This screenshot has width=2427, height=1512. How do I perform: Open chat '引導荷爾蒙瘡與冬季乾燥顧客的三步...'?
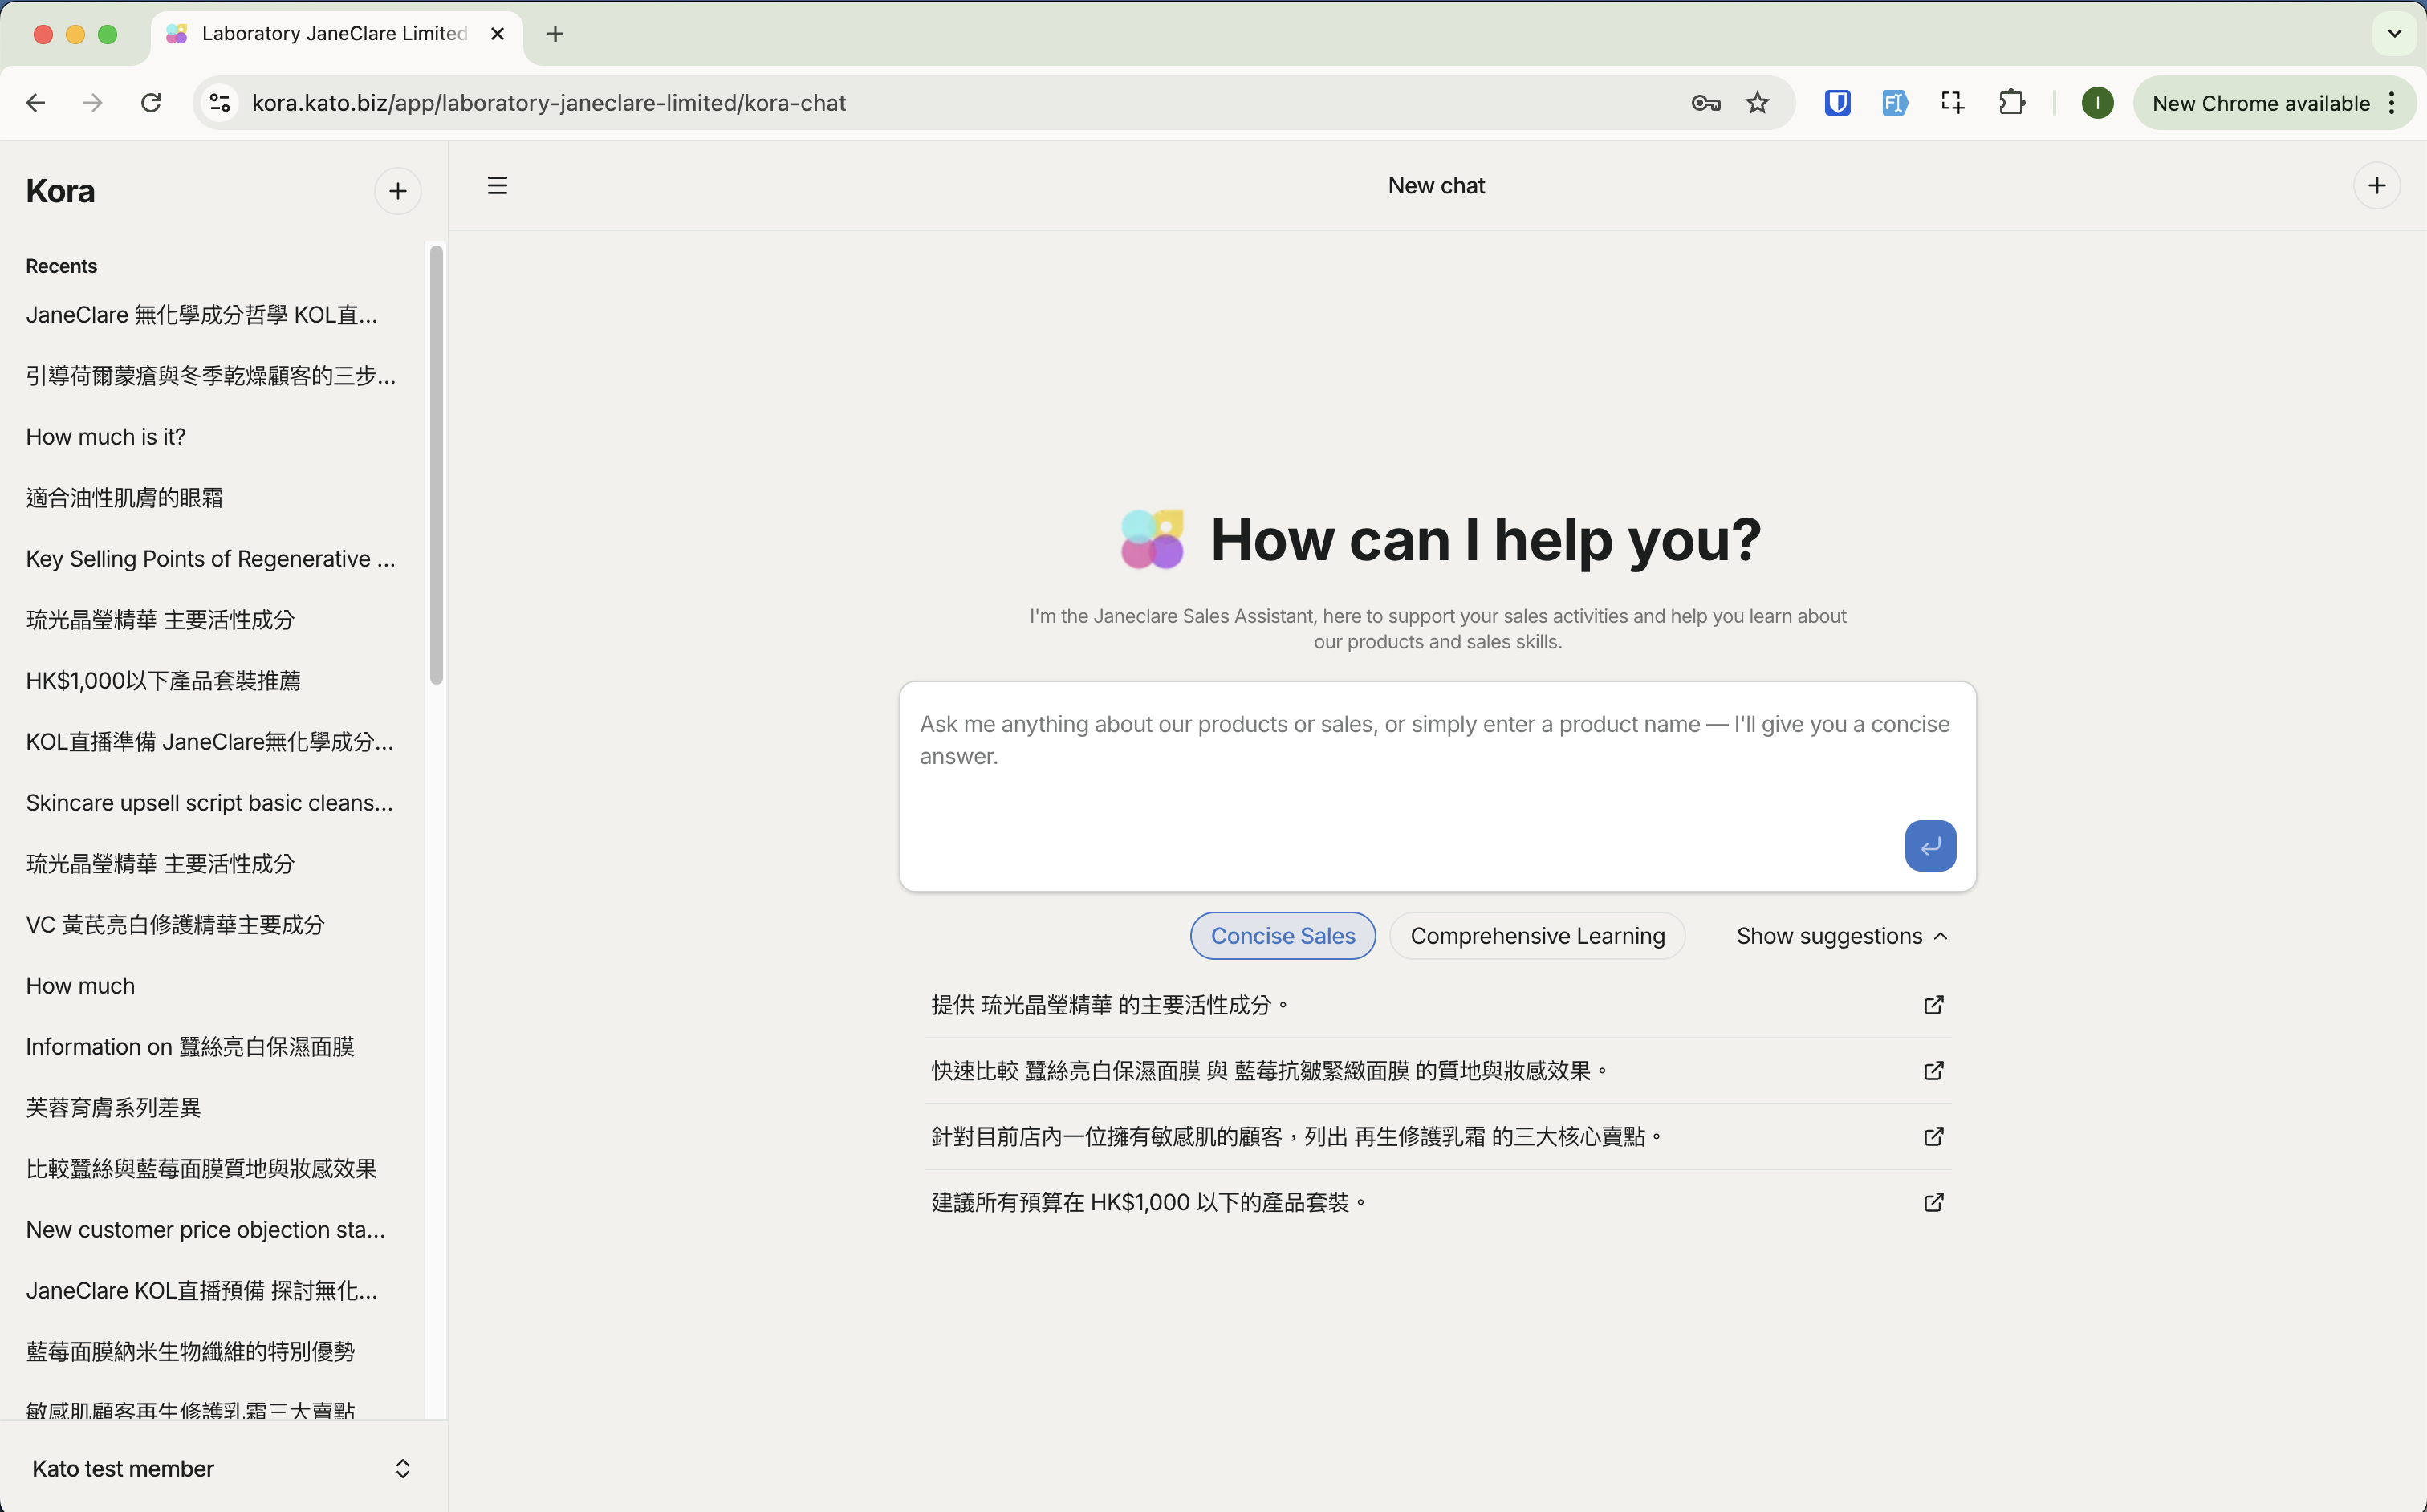pos(210,376)
